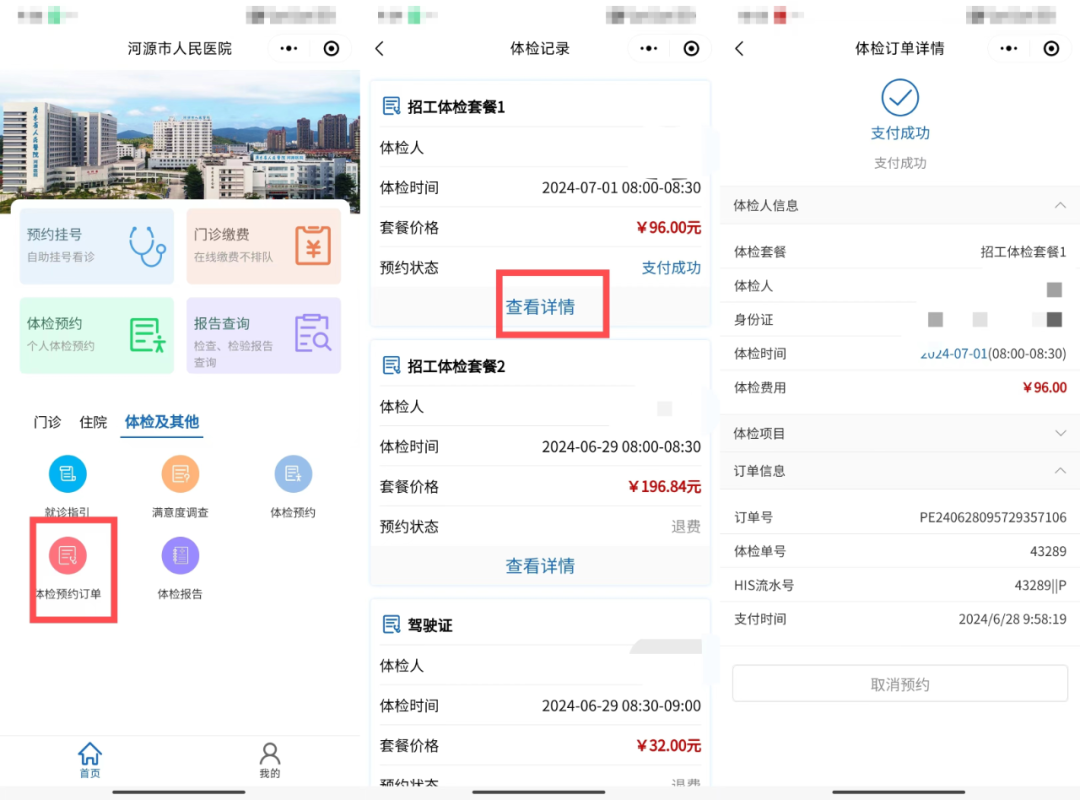The width and height of the screenshot is (1080, 800).
Task: Tap the document icon beside 招工体检套餐2
Action: [x=391, y=365]
